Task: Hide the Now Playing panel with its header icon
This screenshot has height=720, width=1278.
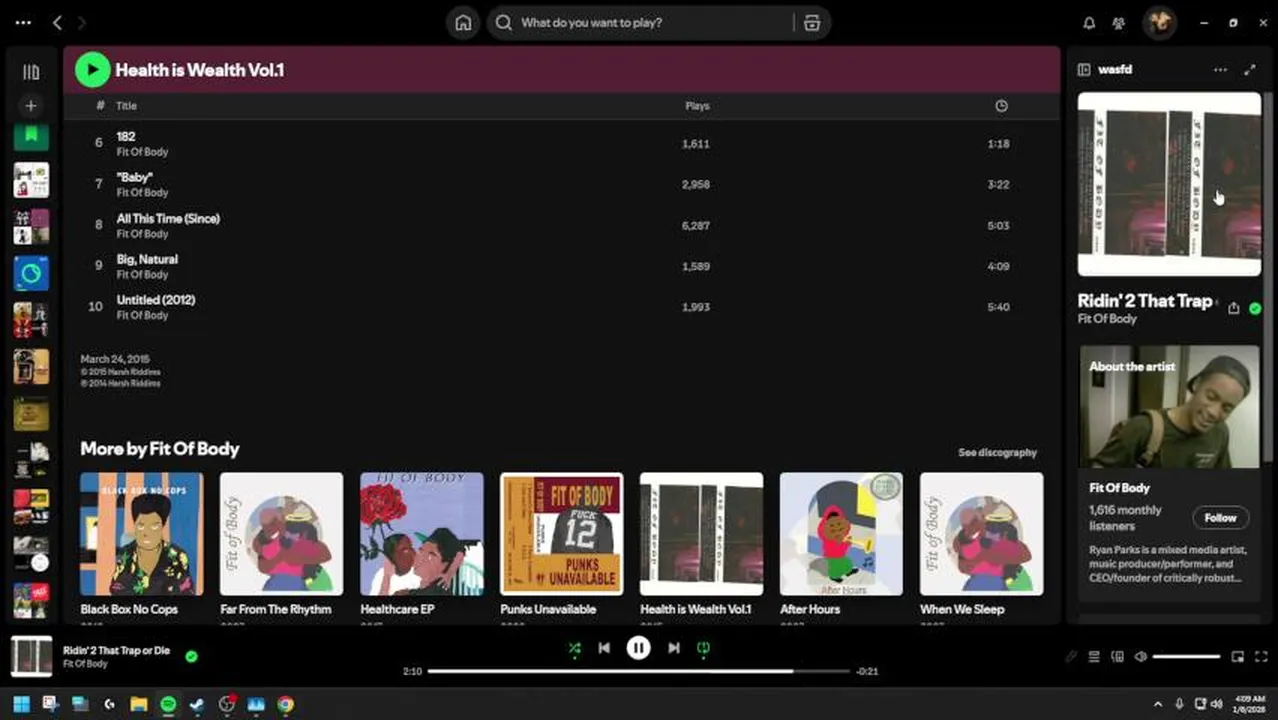Action: click(x=1083, y=70)
